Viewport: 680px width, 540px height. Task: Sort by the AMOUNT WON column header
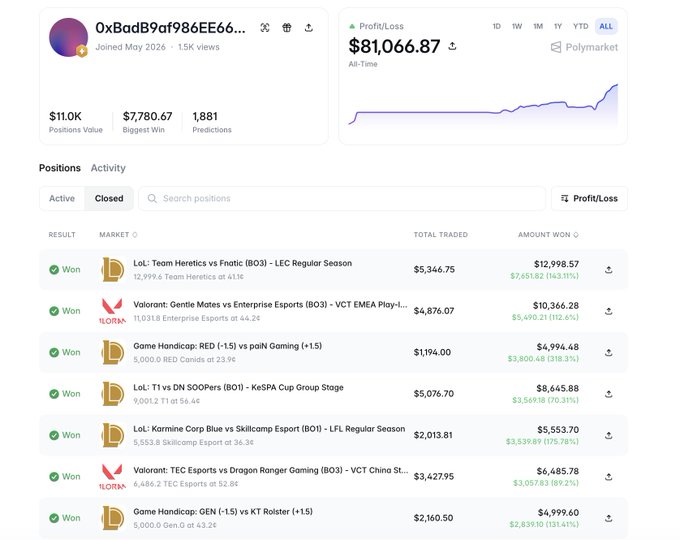(548, 235)
